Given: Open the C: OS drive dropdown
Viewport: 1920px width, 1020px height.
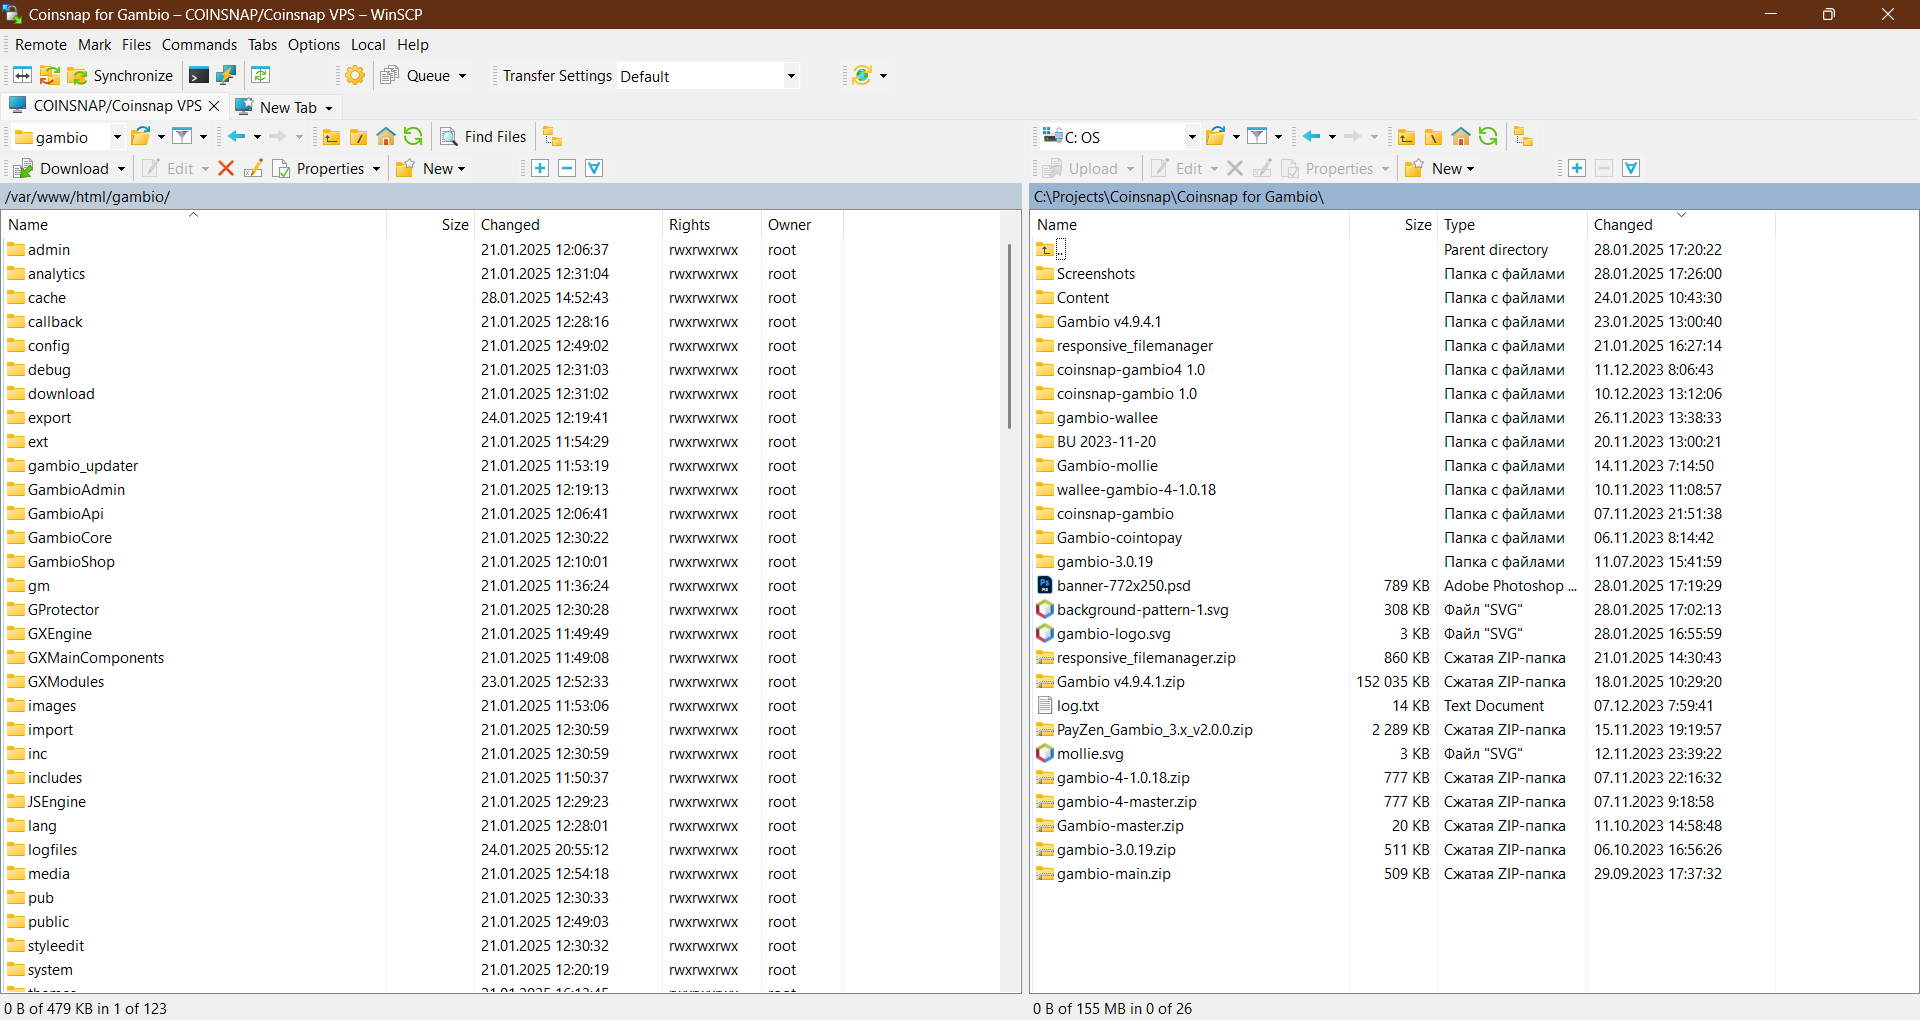Looking at the screenshot, I should tap(1192, 137).
